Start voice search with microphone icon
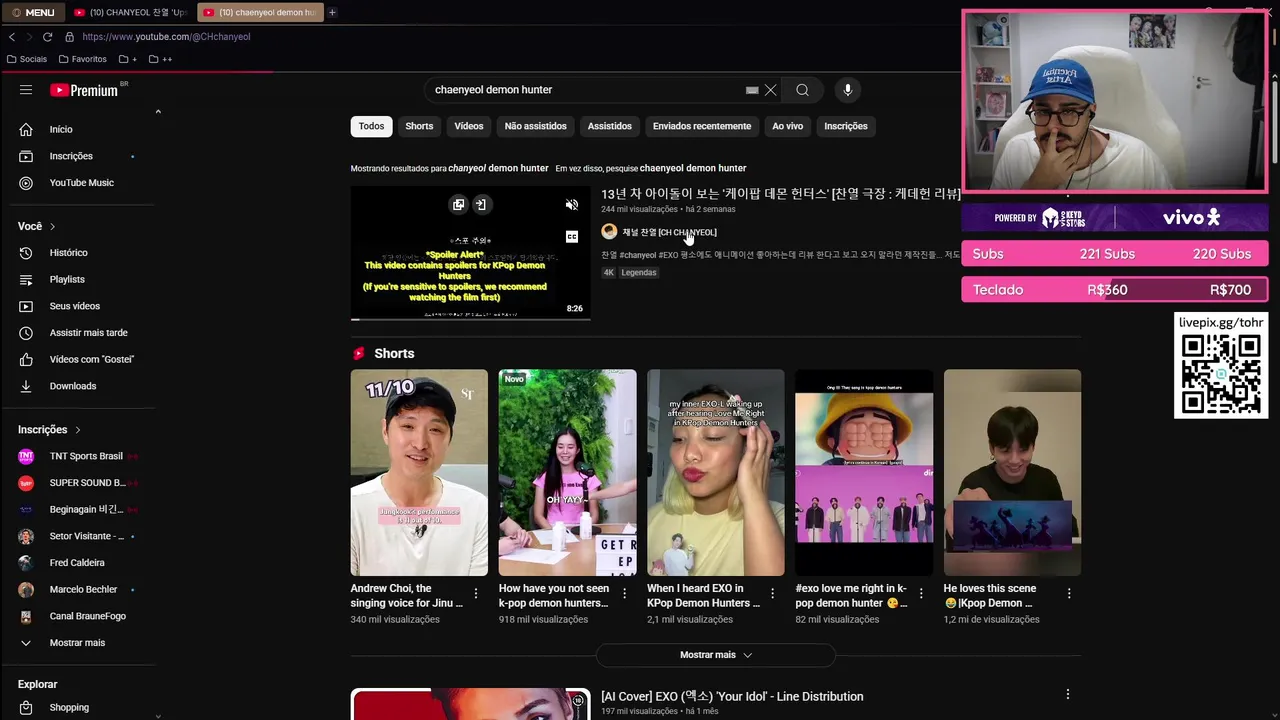This screenshot has width=1280, height=720. coord(847,90)
